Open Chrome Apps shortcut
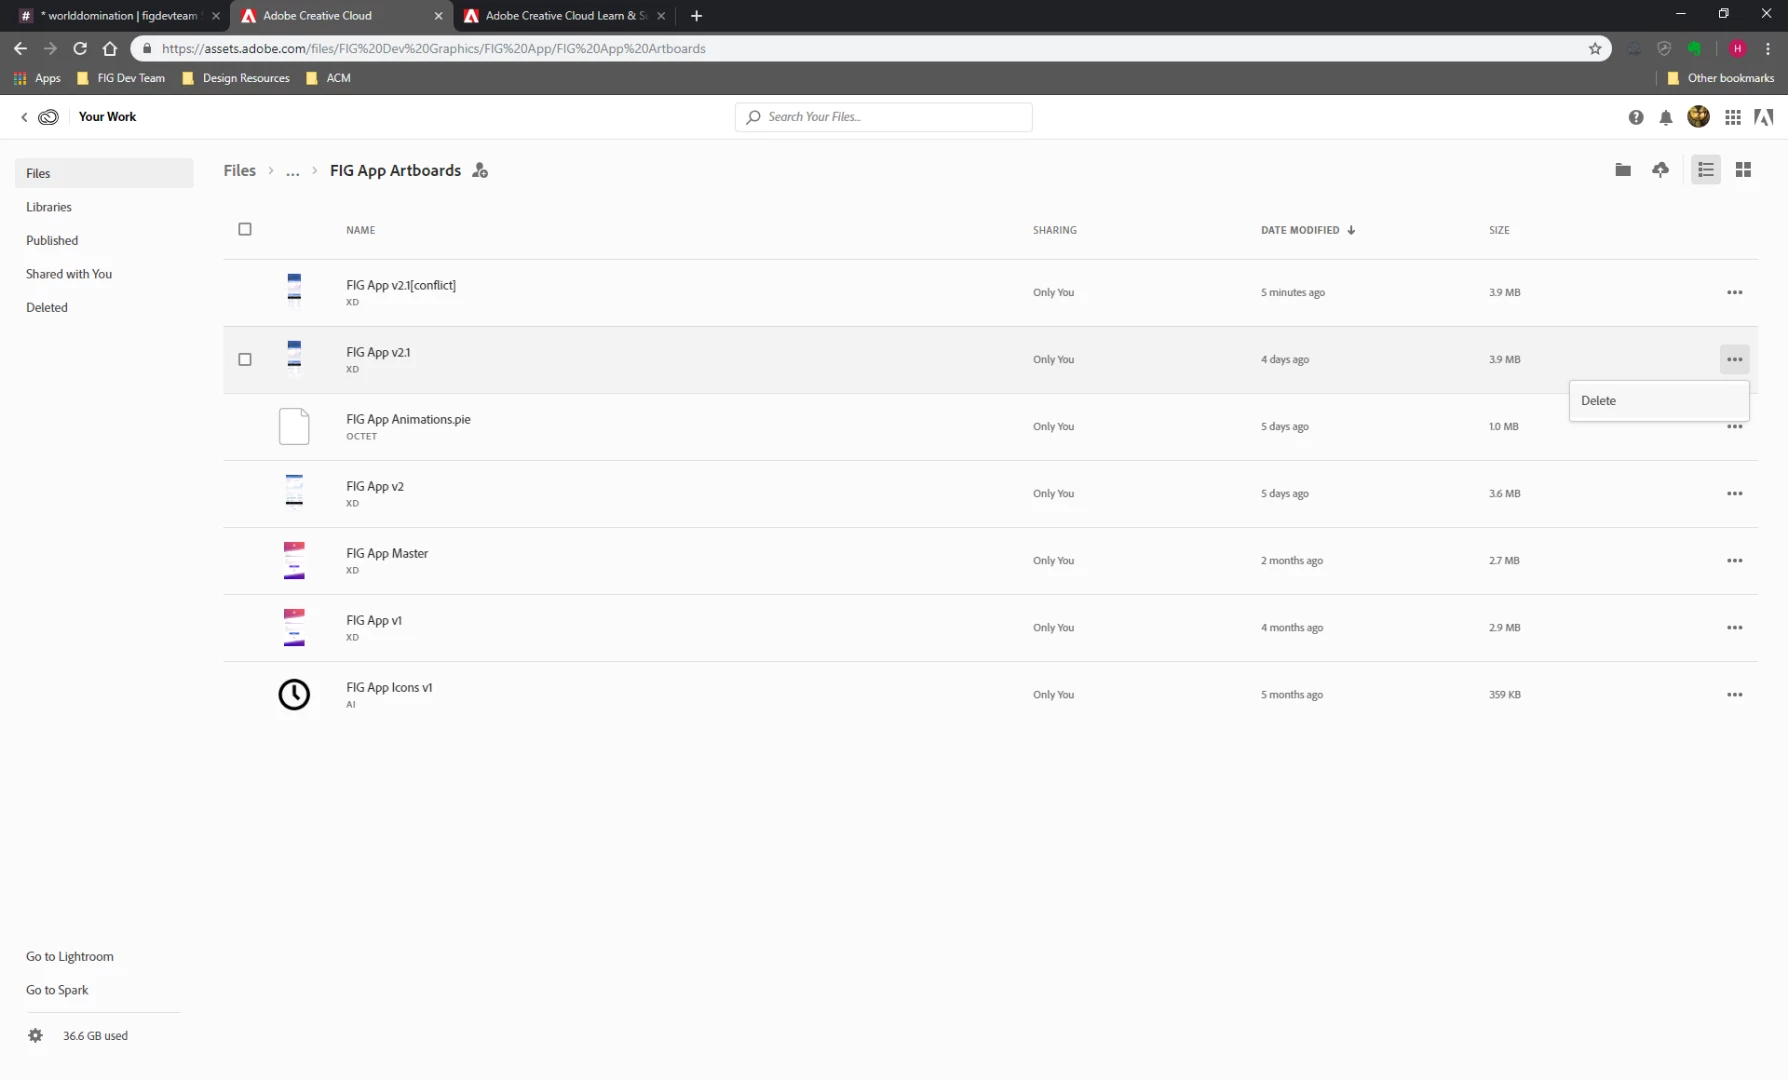 (x=37, y=78)
